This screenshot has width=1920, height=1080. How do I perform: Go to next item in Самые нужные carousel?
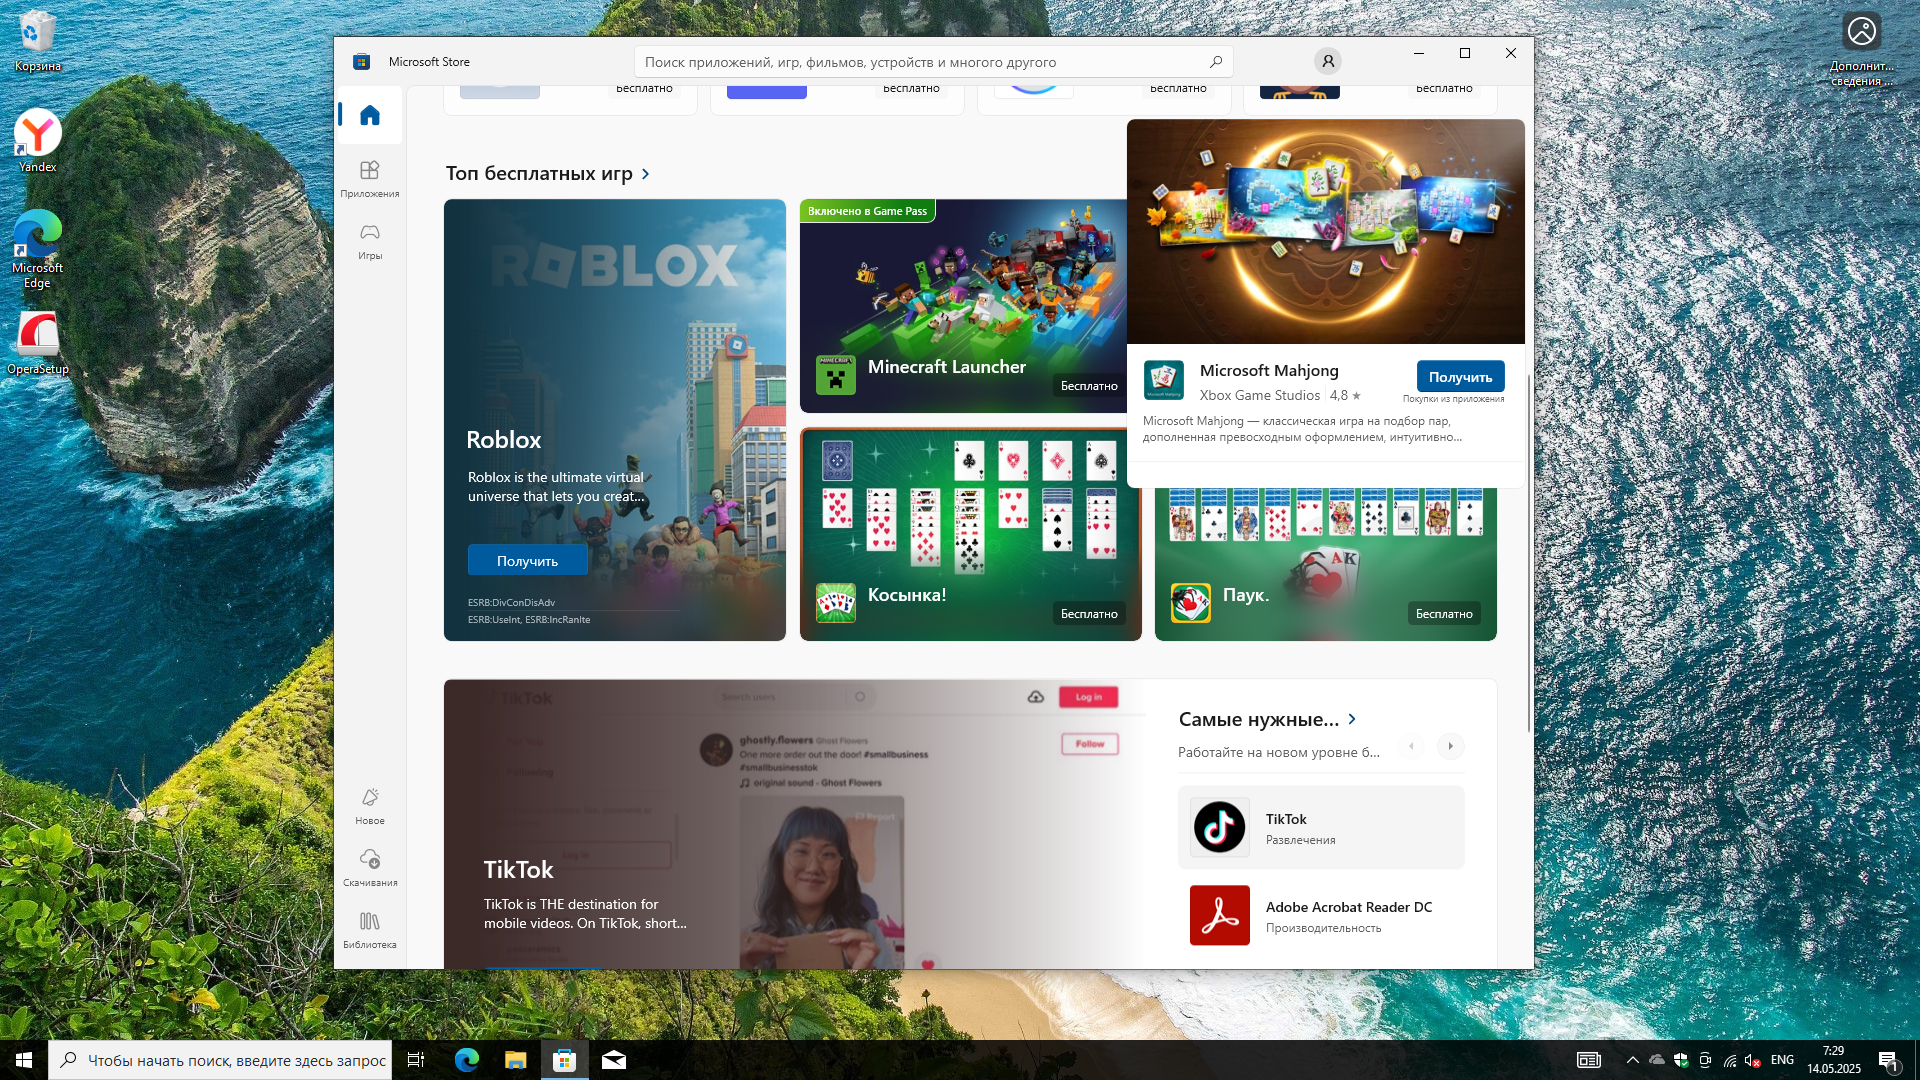1450,746
